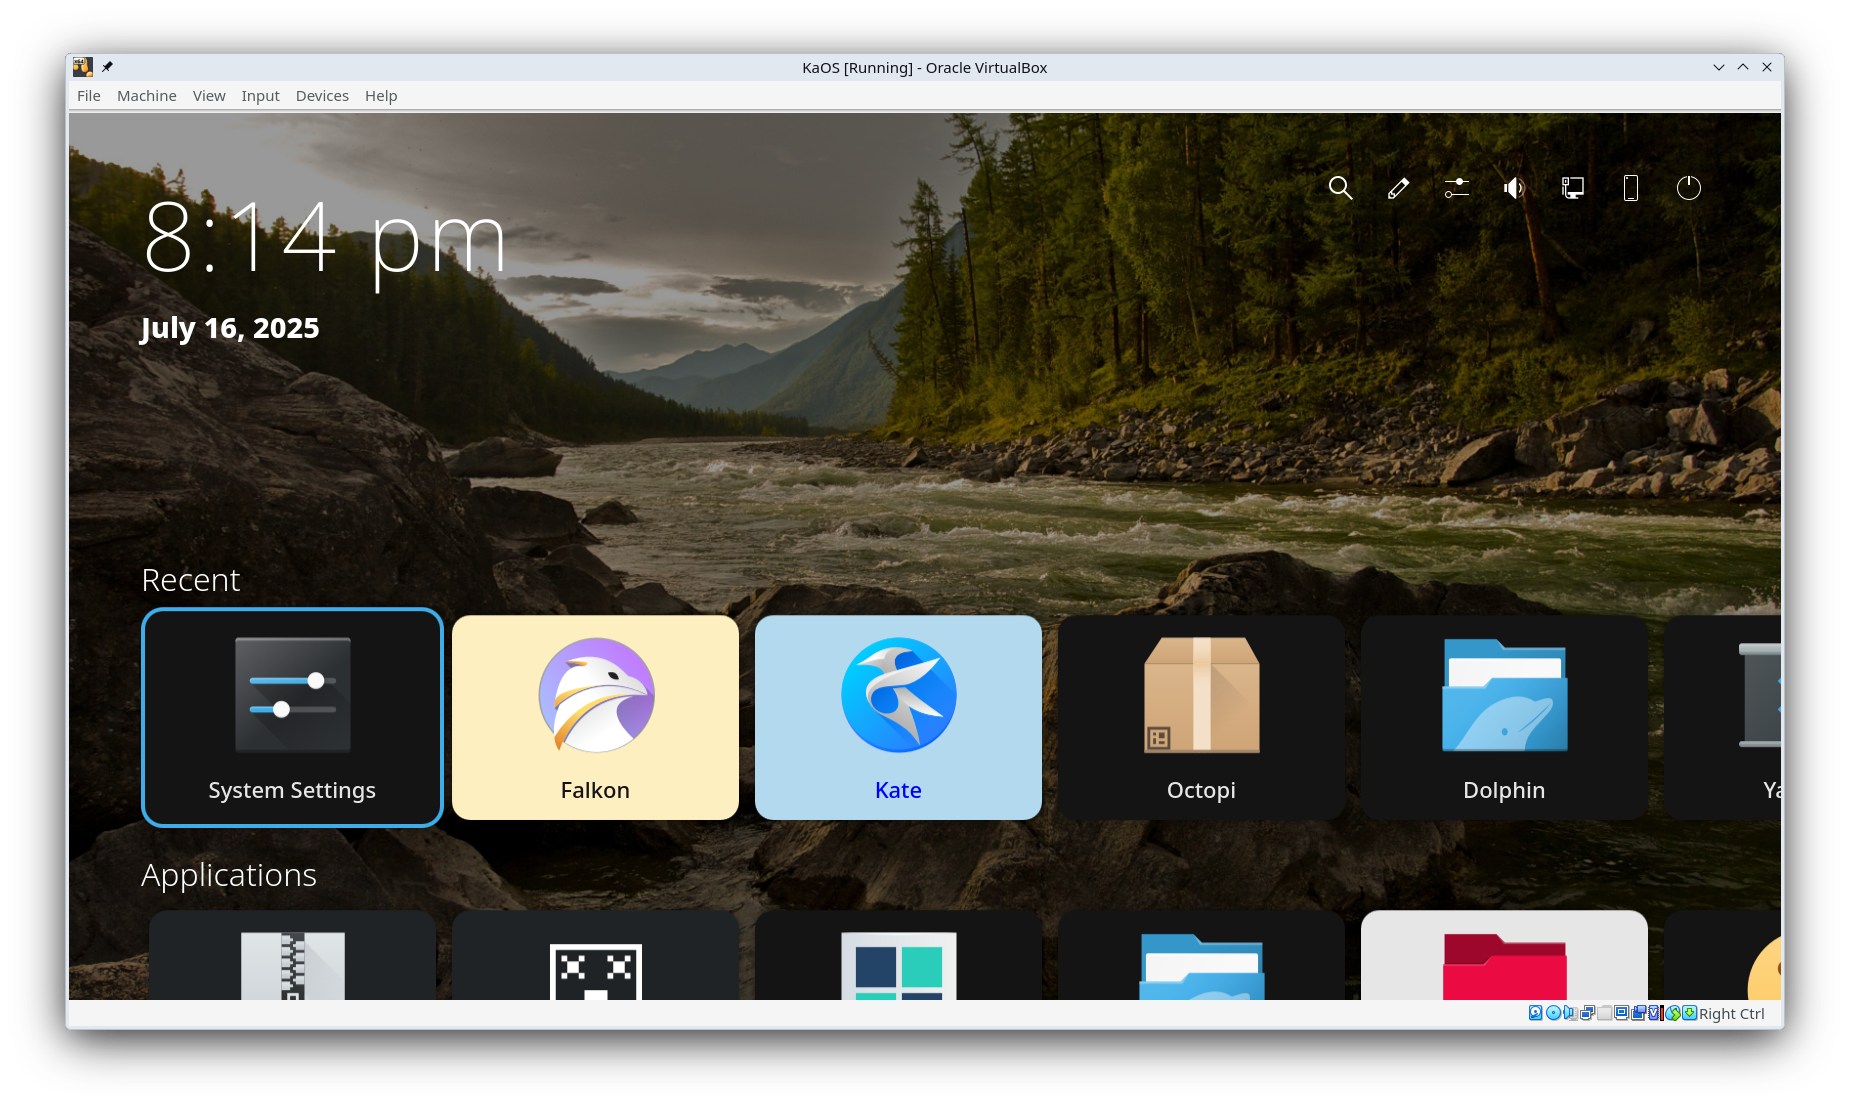Open the Machine menu

click(146, 96)
